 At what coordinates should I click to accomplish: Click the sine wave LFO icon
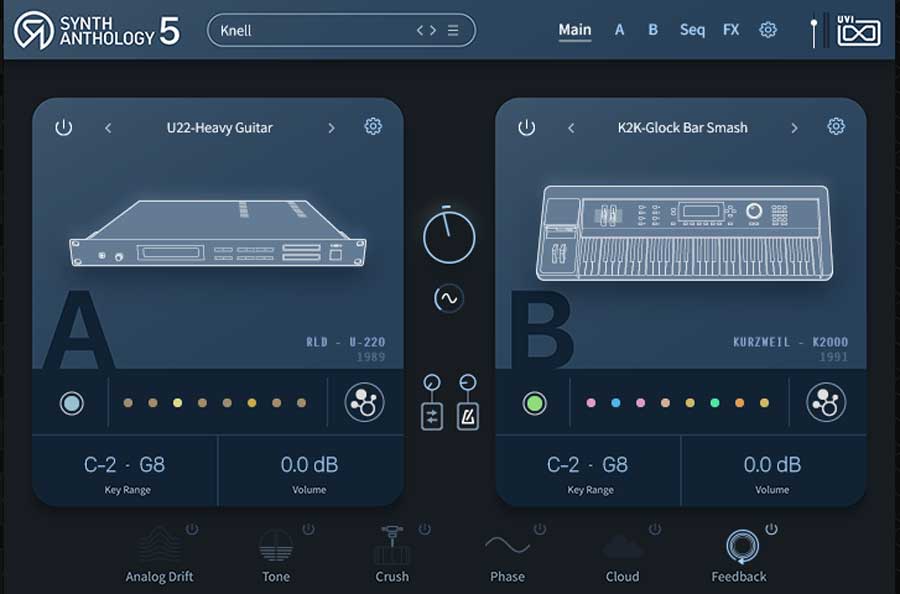448,298
